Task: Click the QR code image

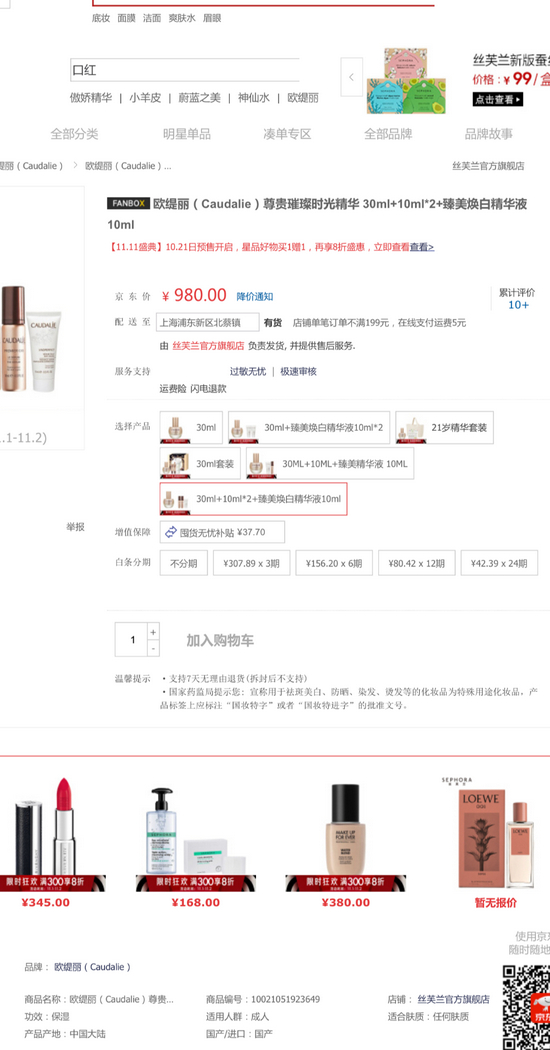Action: tap(527, 1008)
